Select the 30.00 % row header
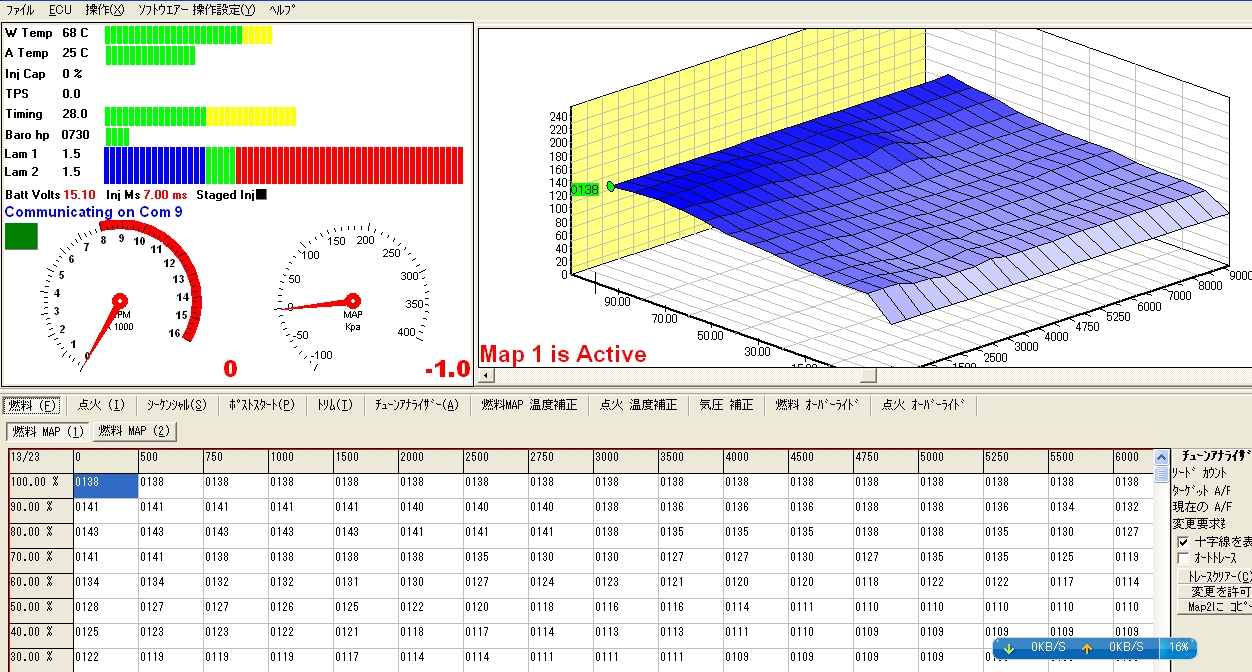The image size is (1252, 672). (40, 660)
